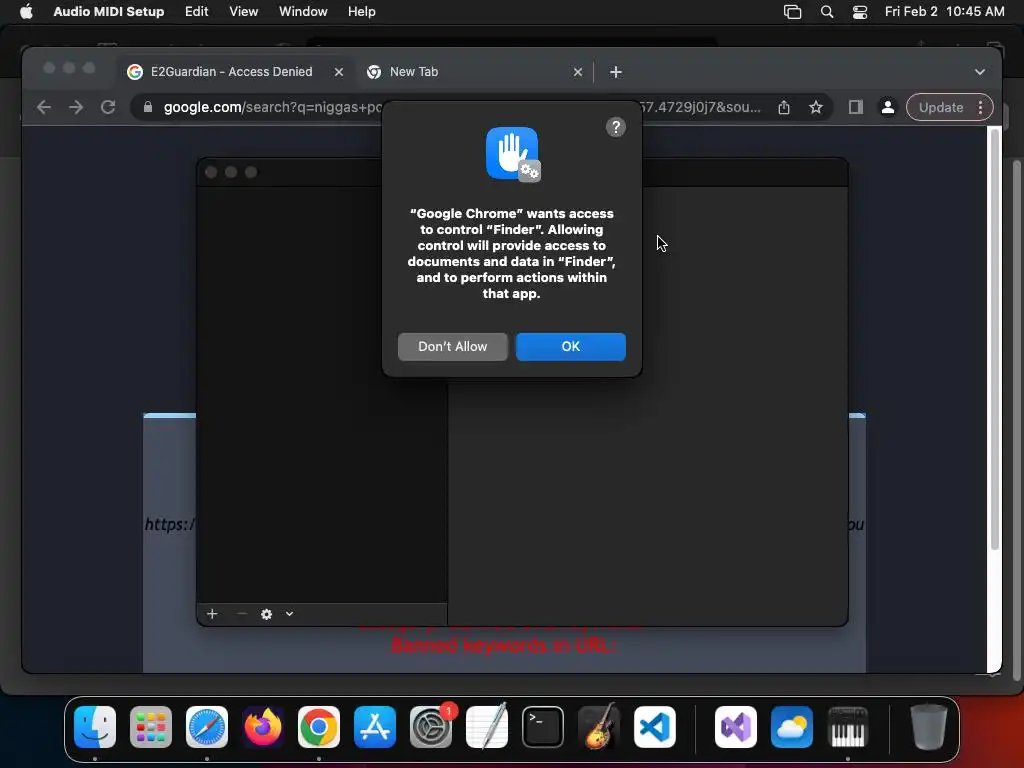This screenshot has width=1024, height=768.
Task: Open Audio MIDI Setup piano icon in Dock
Action: click(x=848, y=727)
